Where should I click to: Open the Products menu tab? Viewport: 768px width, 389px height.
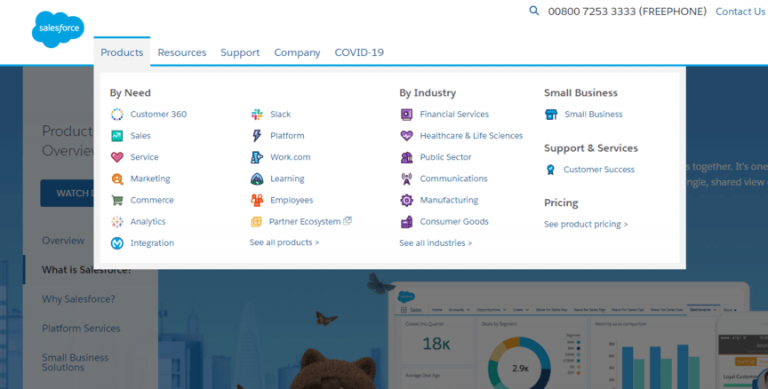[x=122, y=52]
